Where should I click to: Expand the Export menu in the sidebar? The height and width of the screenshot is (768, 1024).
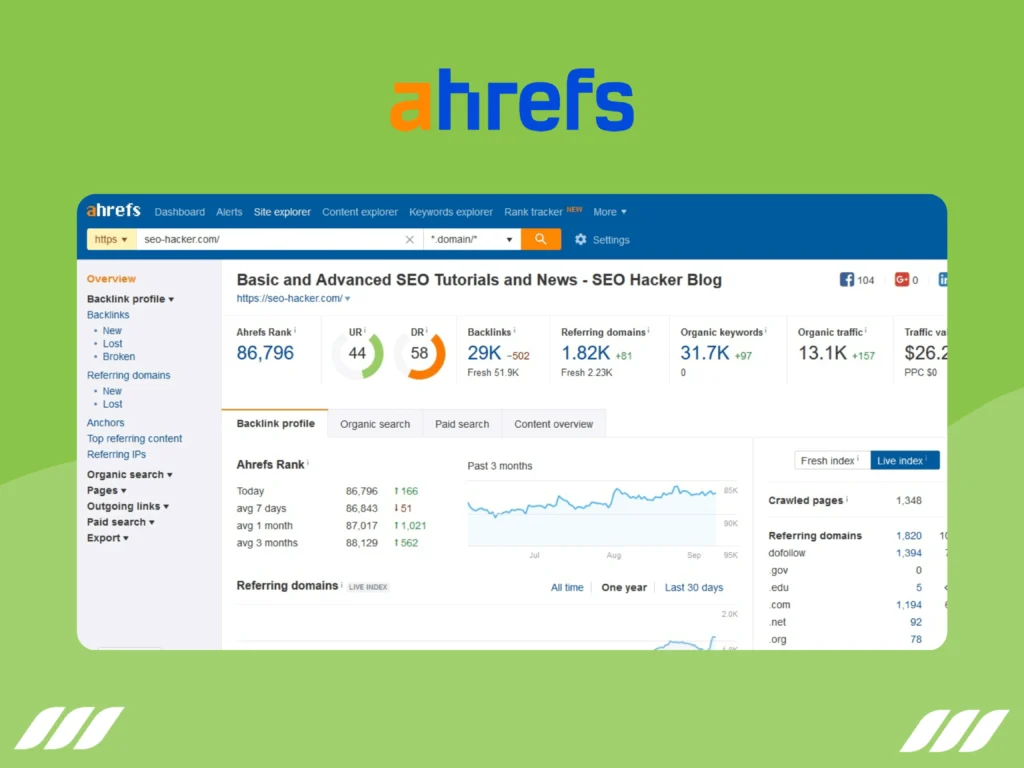[106, 538]
